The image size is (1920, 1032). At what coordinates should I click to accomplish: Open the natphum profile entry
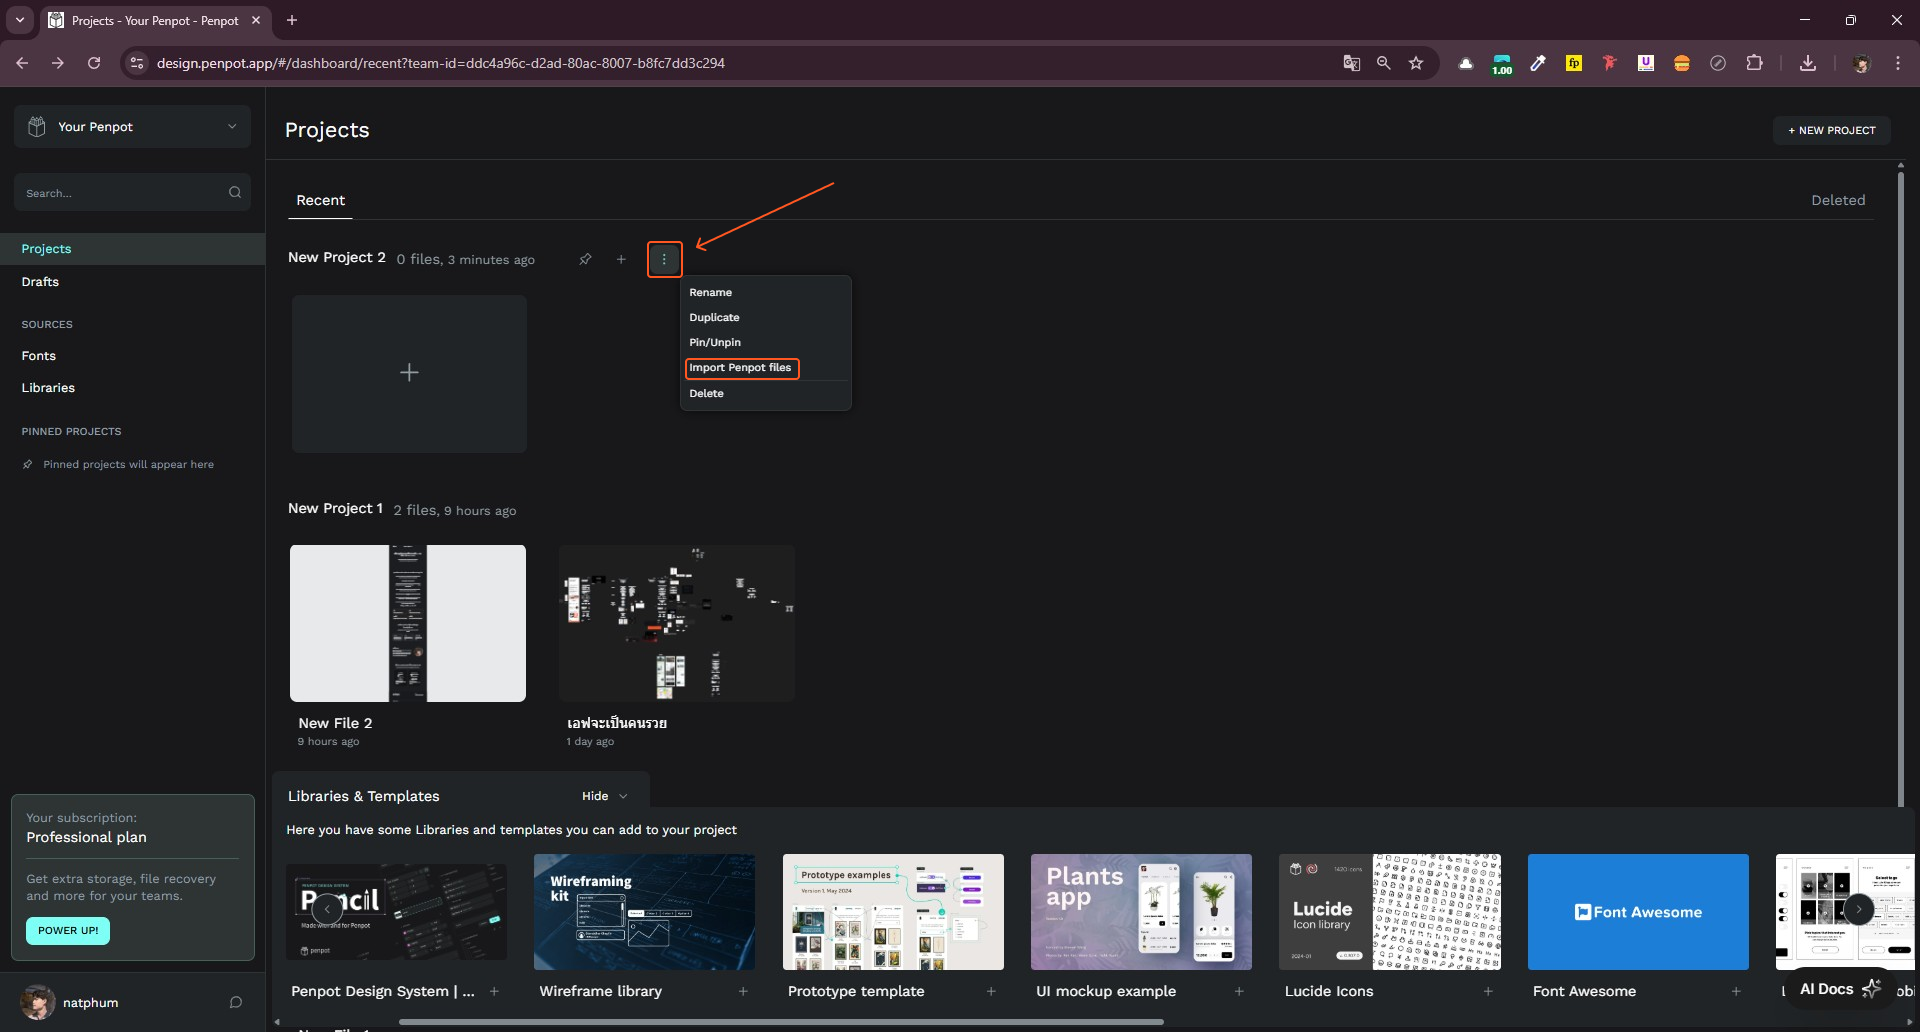coord(90,1002)
